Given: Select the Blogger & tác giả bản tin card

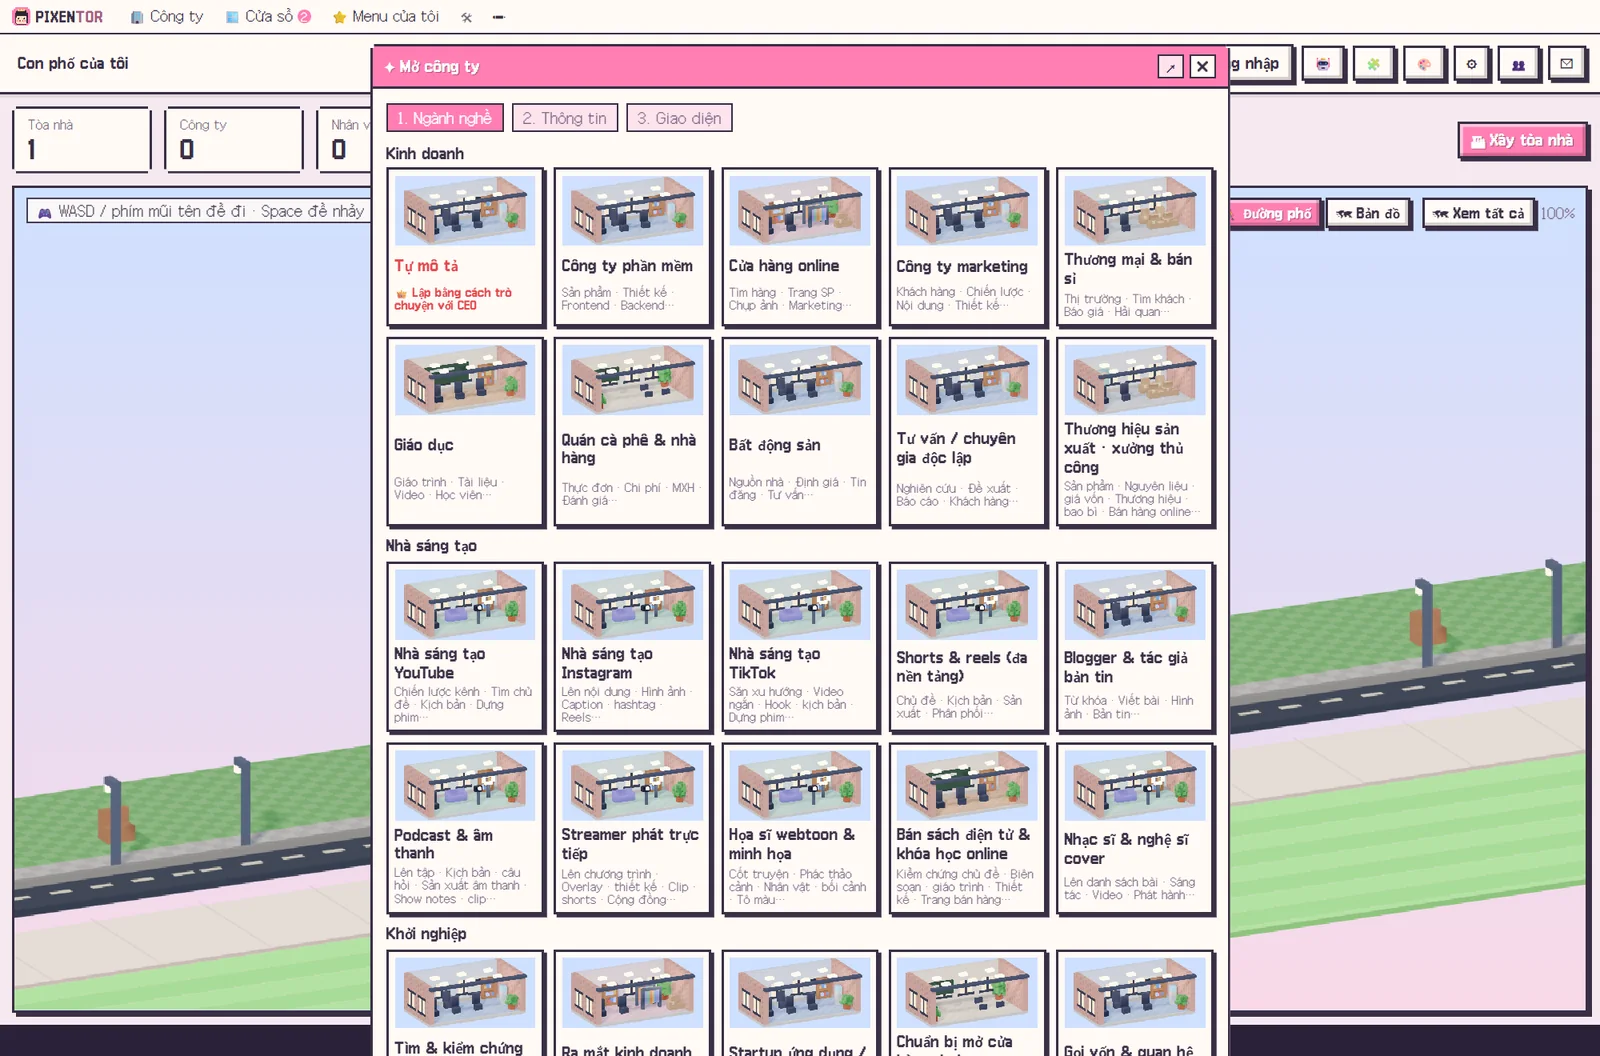Looking at the screenshot, I should (x=1136, y=647).
